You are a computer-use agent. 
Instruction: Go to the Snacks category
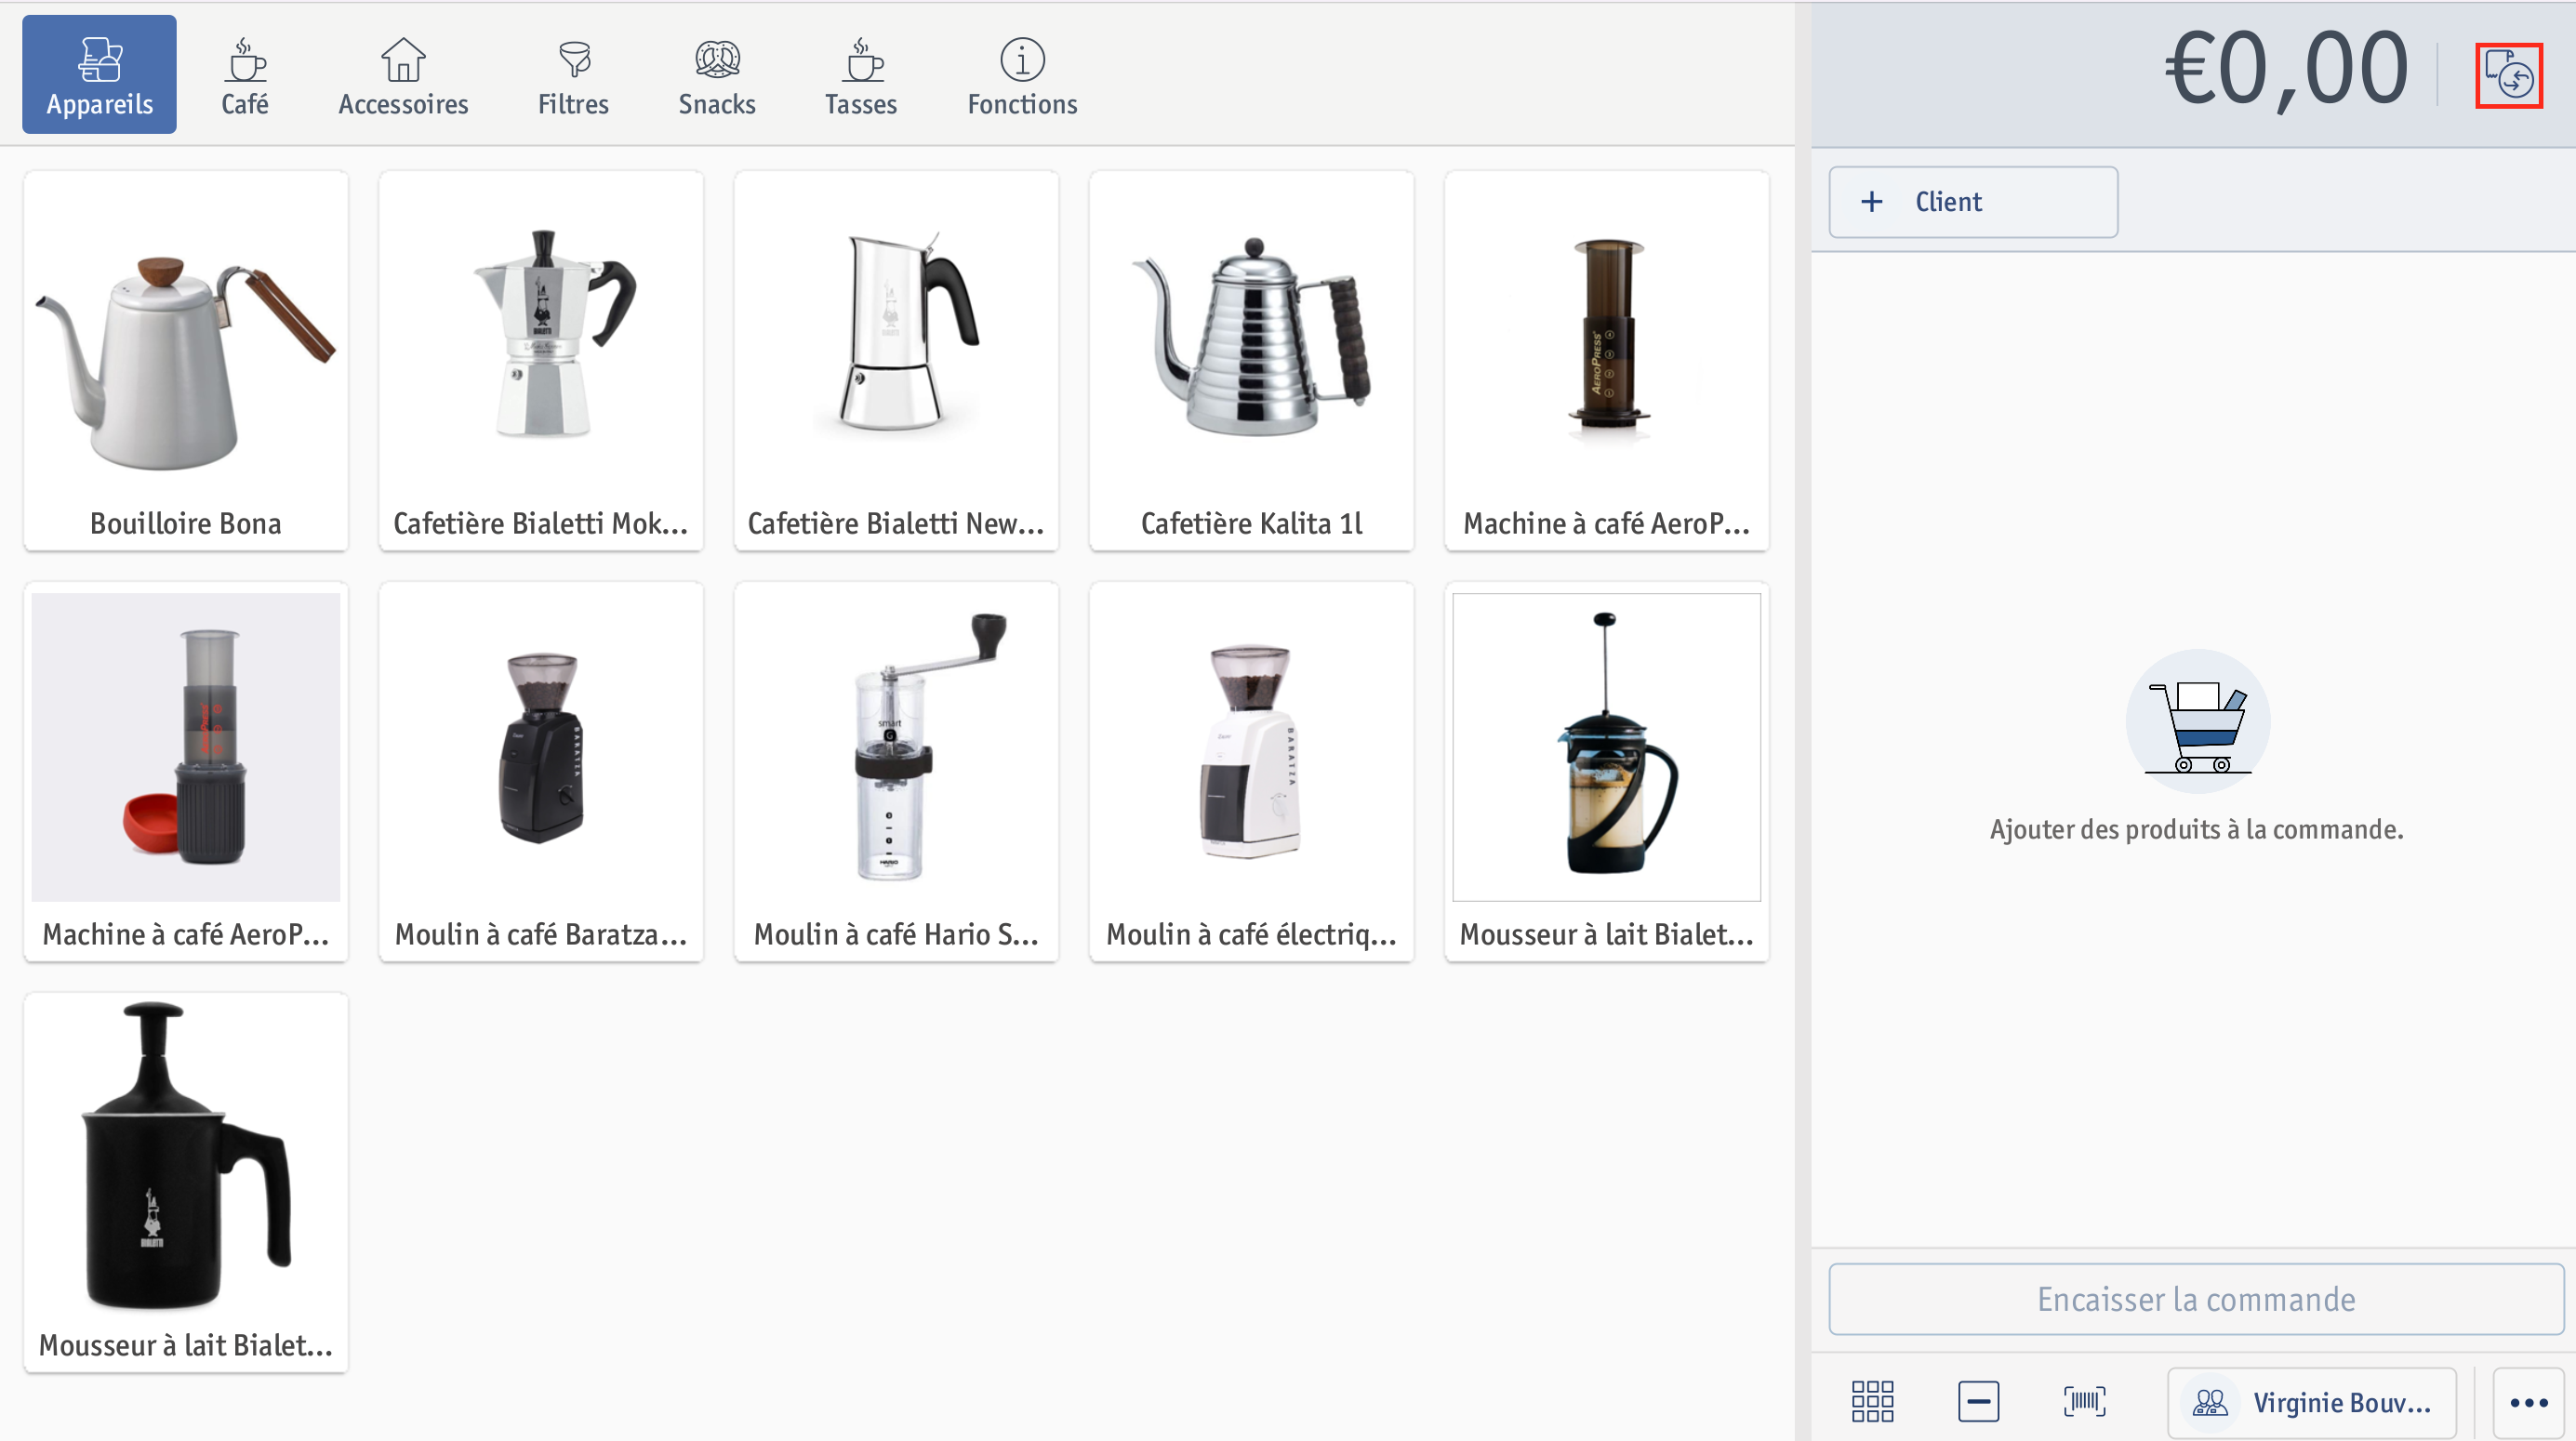[717, 75]
